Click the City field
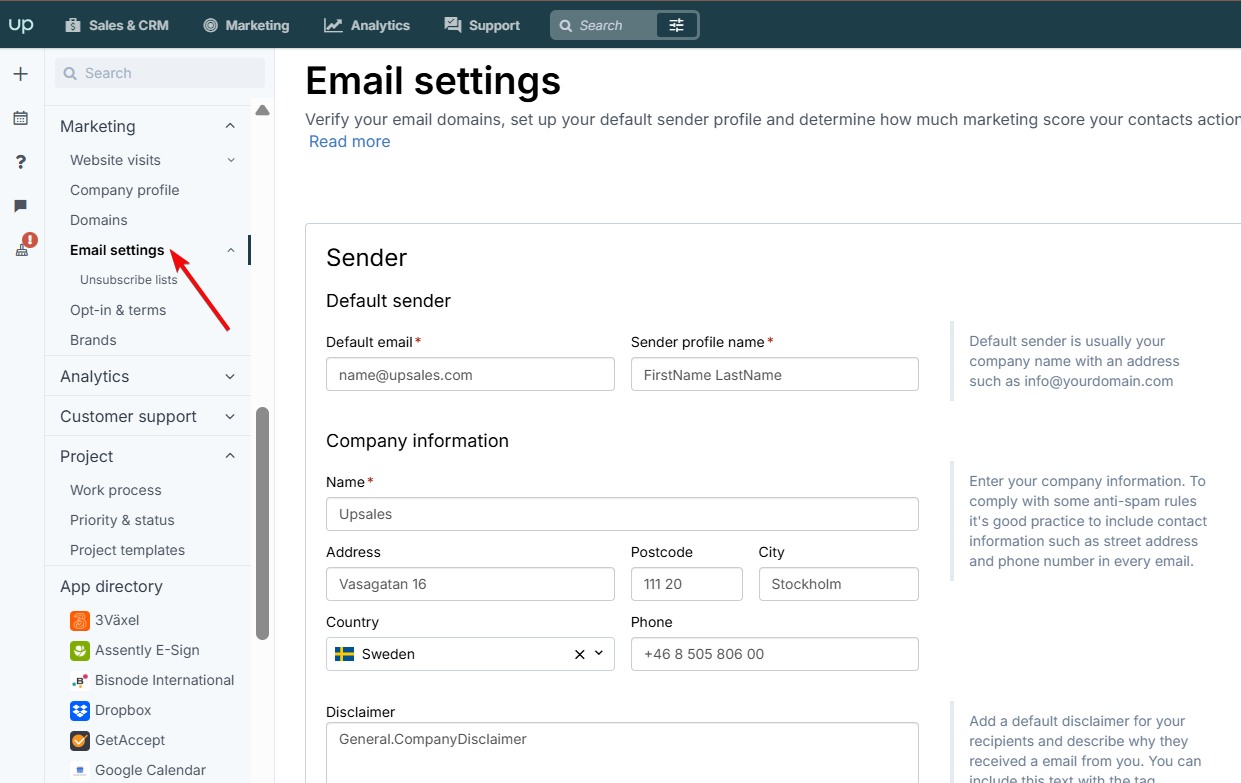The width and height of the screenshot is (1241, 783). tap(838, 584)
